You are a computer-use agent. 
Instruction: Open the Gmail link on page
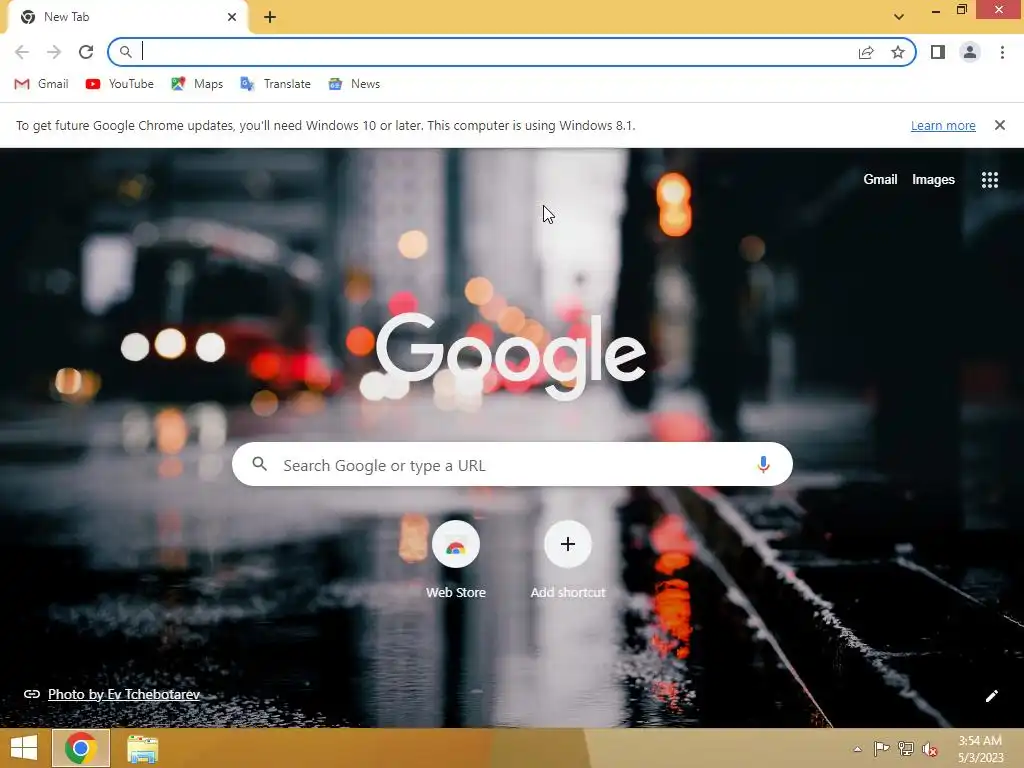pos(880,179)
